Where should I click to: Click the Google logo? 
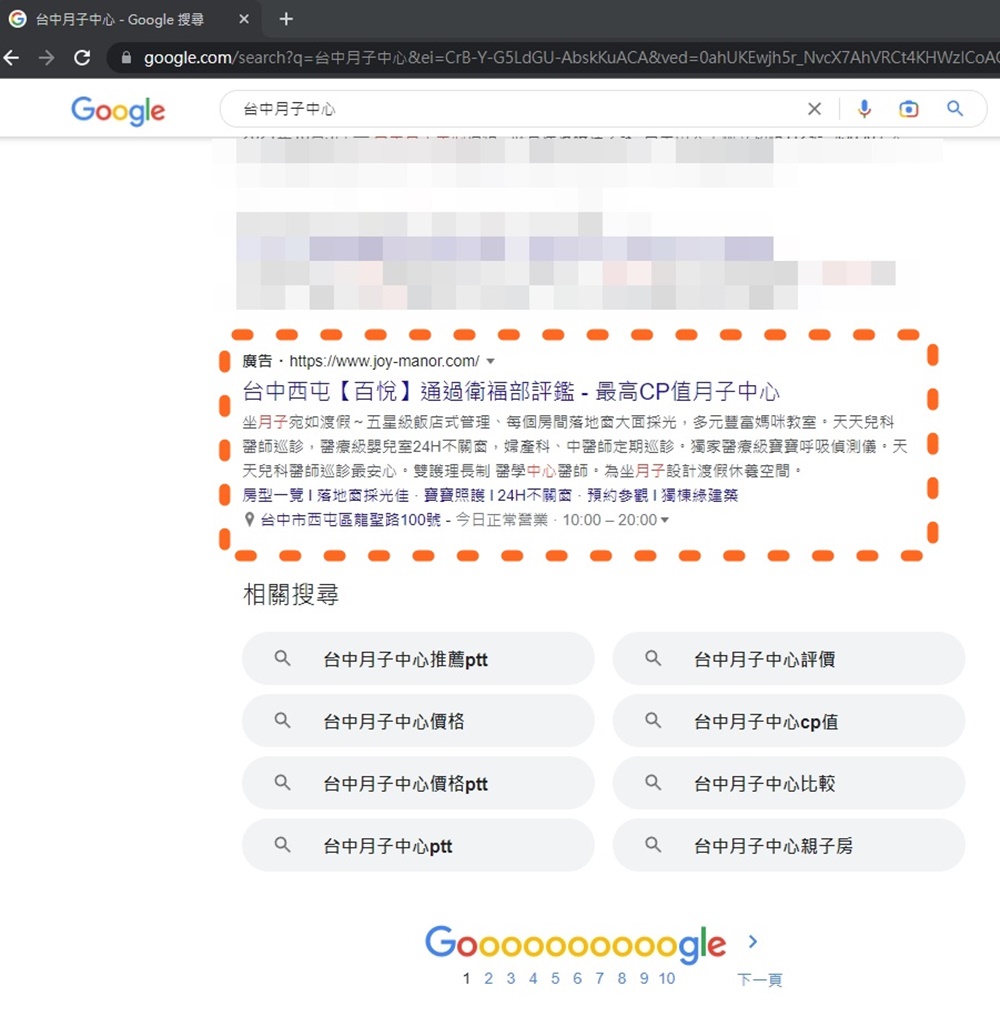(118, 111)
